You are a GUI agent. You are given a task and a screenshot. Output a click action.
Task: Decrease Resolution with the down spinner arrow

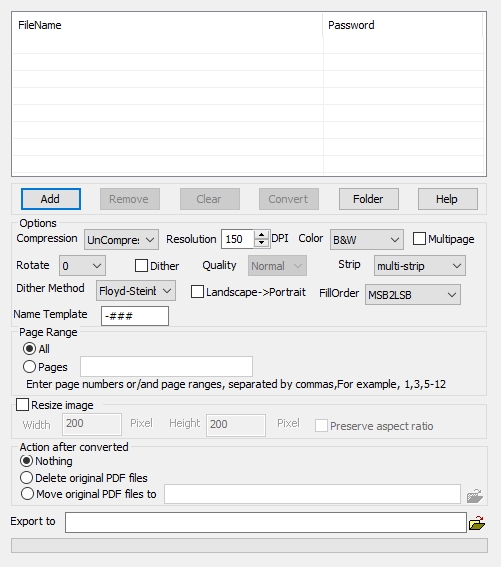[261, 243]
